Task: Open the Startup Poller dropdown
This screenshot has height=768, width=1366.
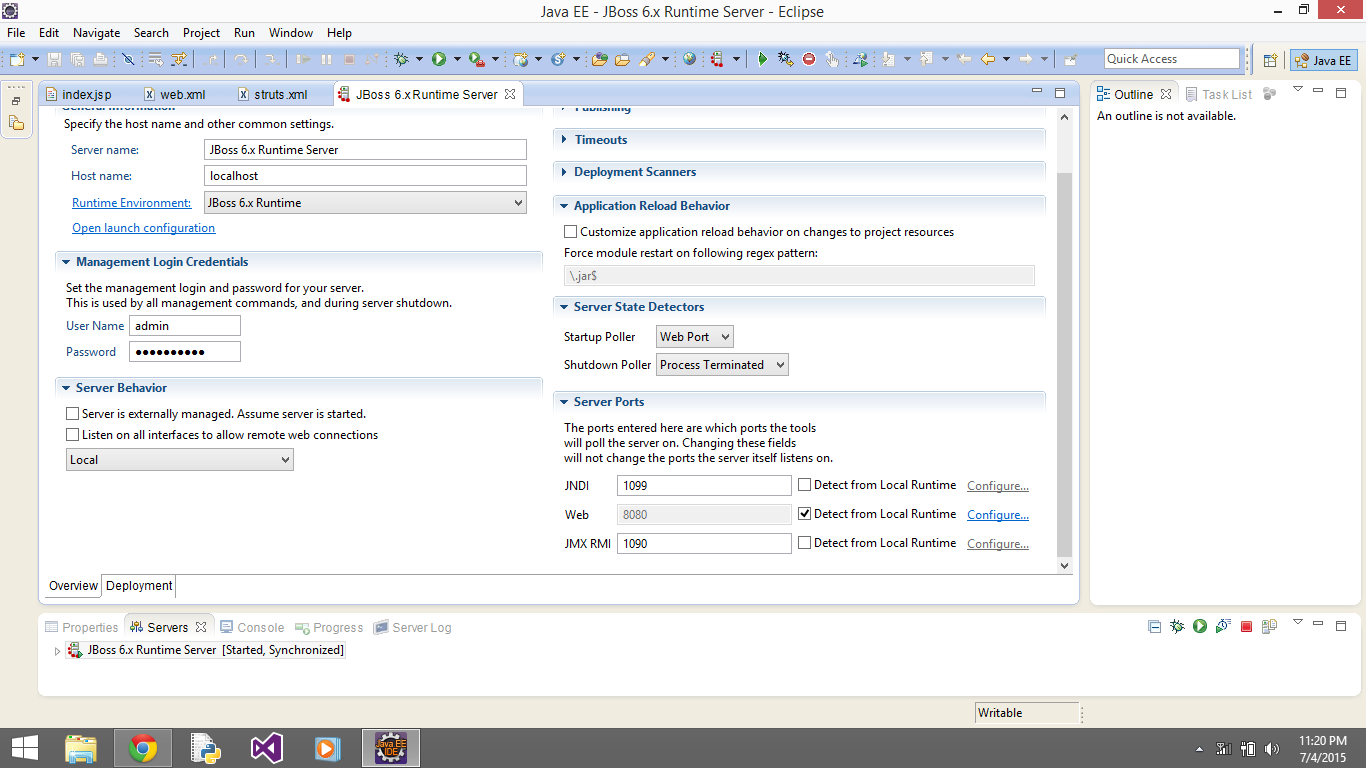Action: tap(695, 337)
